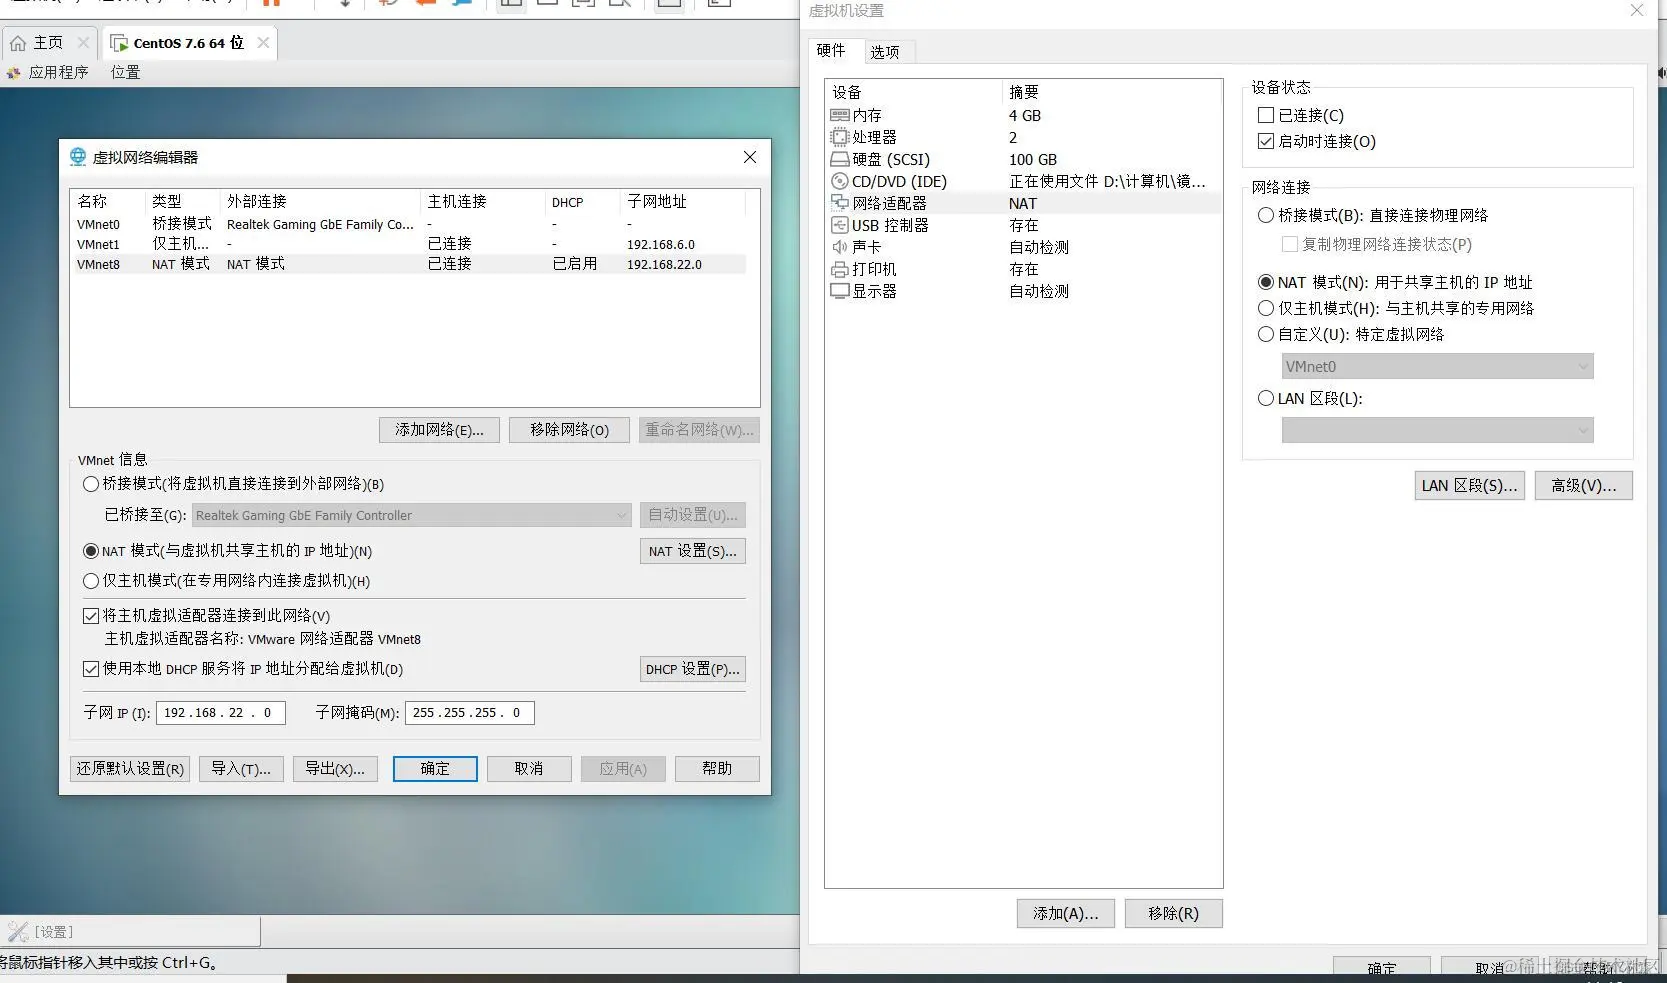The width and height of the screenshot is (1667, 983).
Task: Close the CentOS 7.6 64 位 tab
Action: [x=263, y=43]
